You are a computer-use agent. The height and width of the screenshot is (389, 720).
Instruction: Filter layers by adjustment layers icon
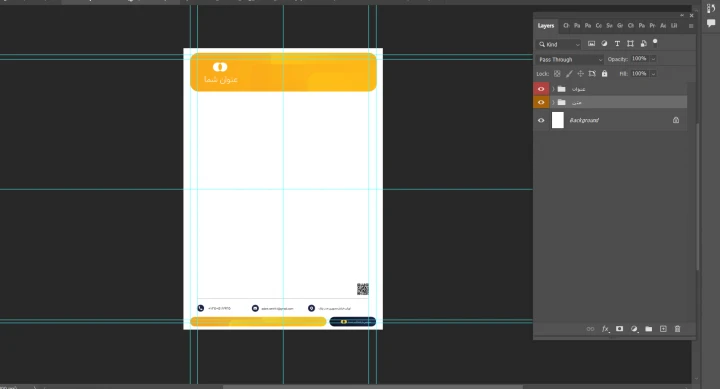[604, 44]
